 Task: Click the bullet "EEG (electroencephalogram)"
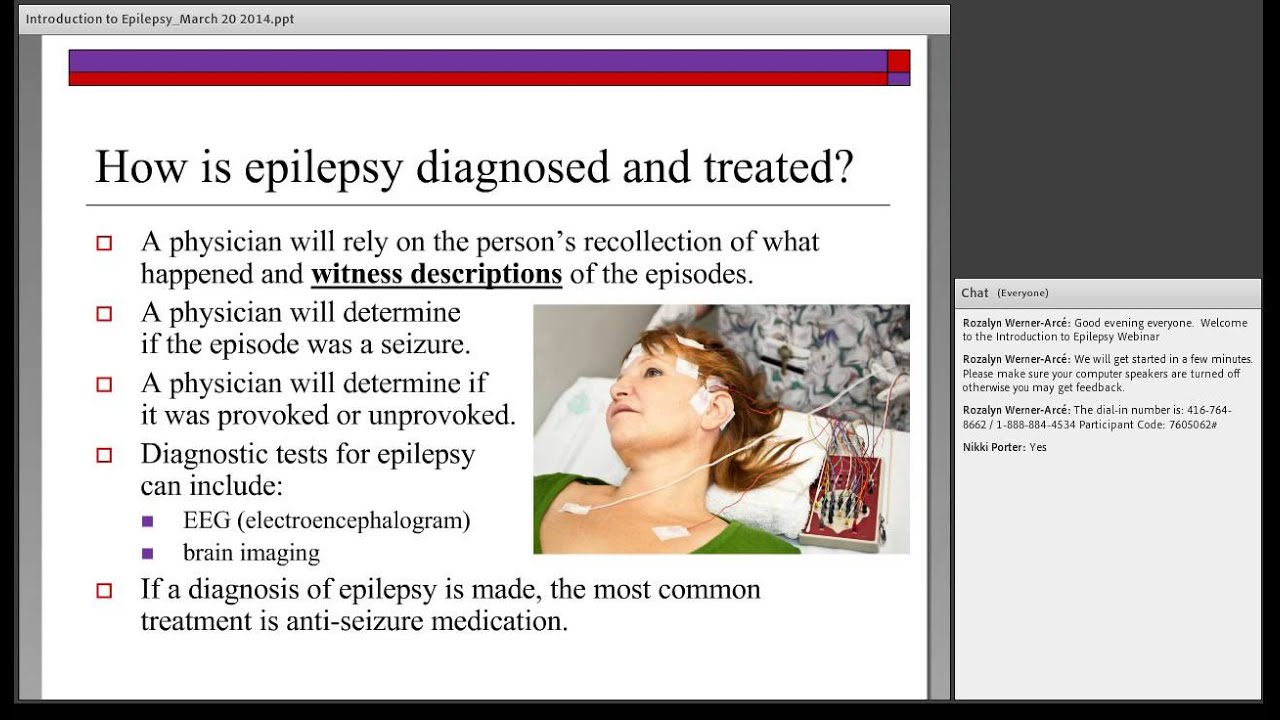coord(326,520)
